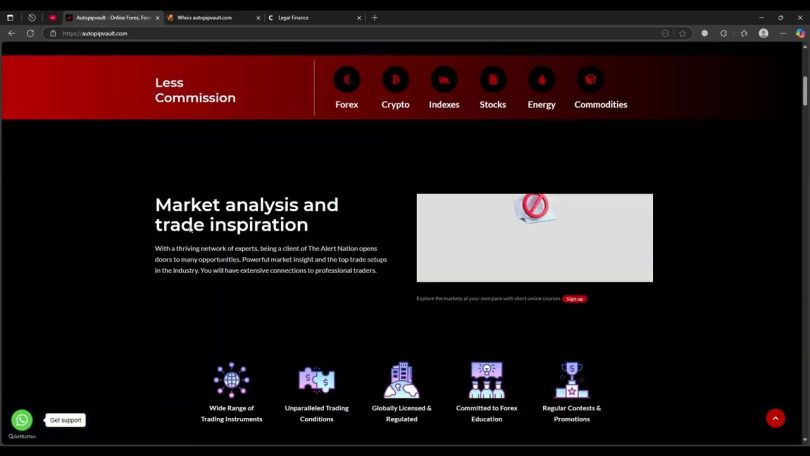Click the Forex label
This screenshot has height=456, width=810.
point(347,104)
